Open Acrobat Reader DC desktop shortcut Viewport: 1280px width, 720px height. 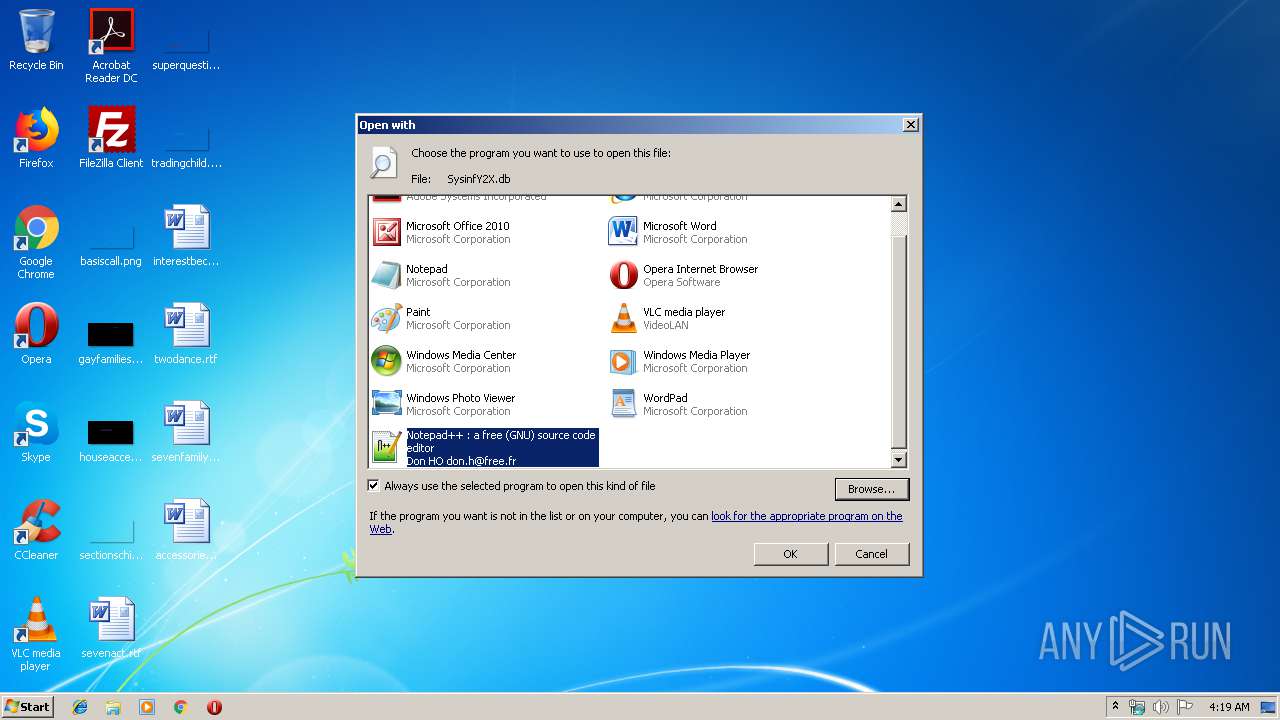coord(111,47)
